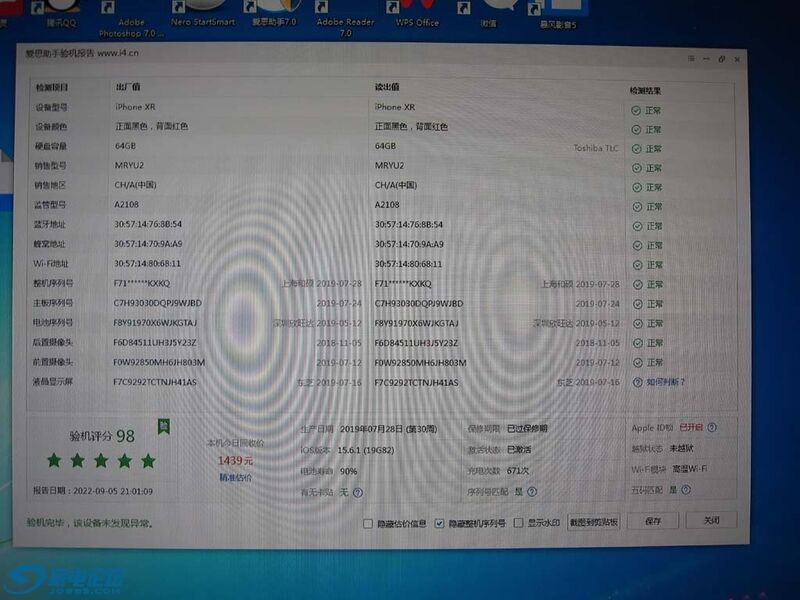Viewport: 800px width, 600px height.
Task: Click the read 蜂窝地址 value 30:57:14:70:9A:A9
Action: (409, 244)
